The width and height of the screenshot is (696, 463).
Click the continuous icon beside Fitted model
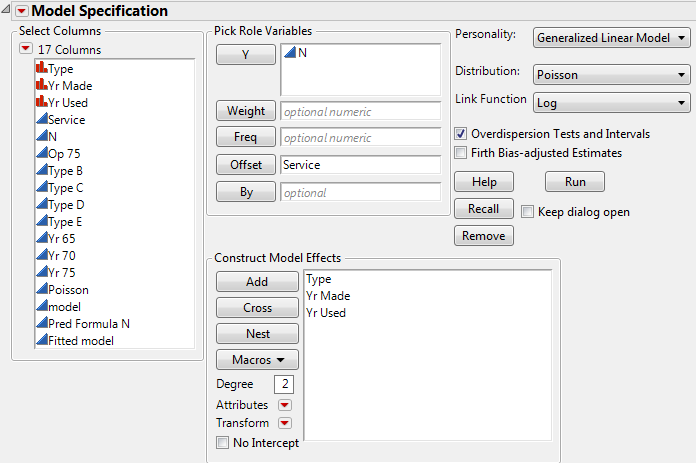[40, 341]
